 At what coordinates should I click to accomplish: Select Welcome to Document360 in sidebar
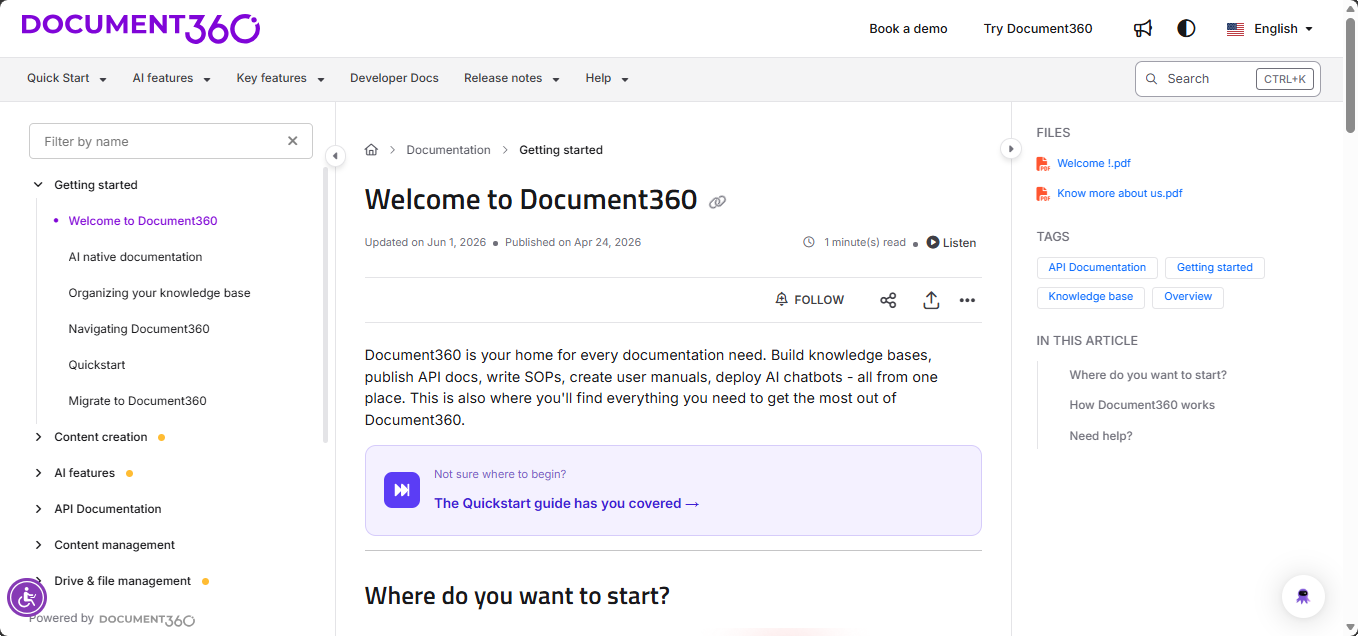click(143, 221)
